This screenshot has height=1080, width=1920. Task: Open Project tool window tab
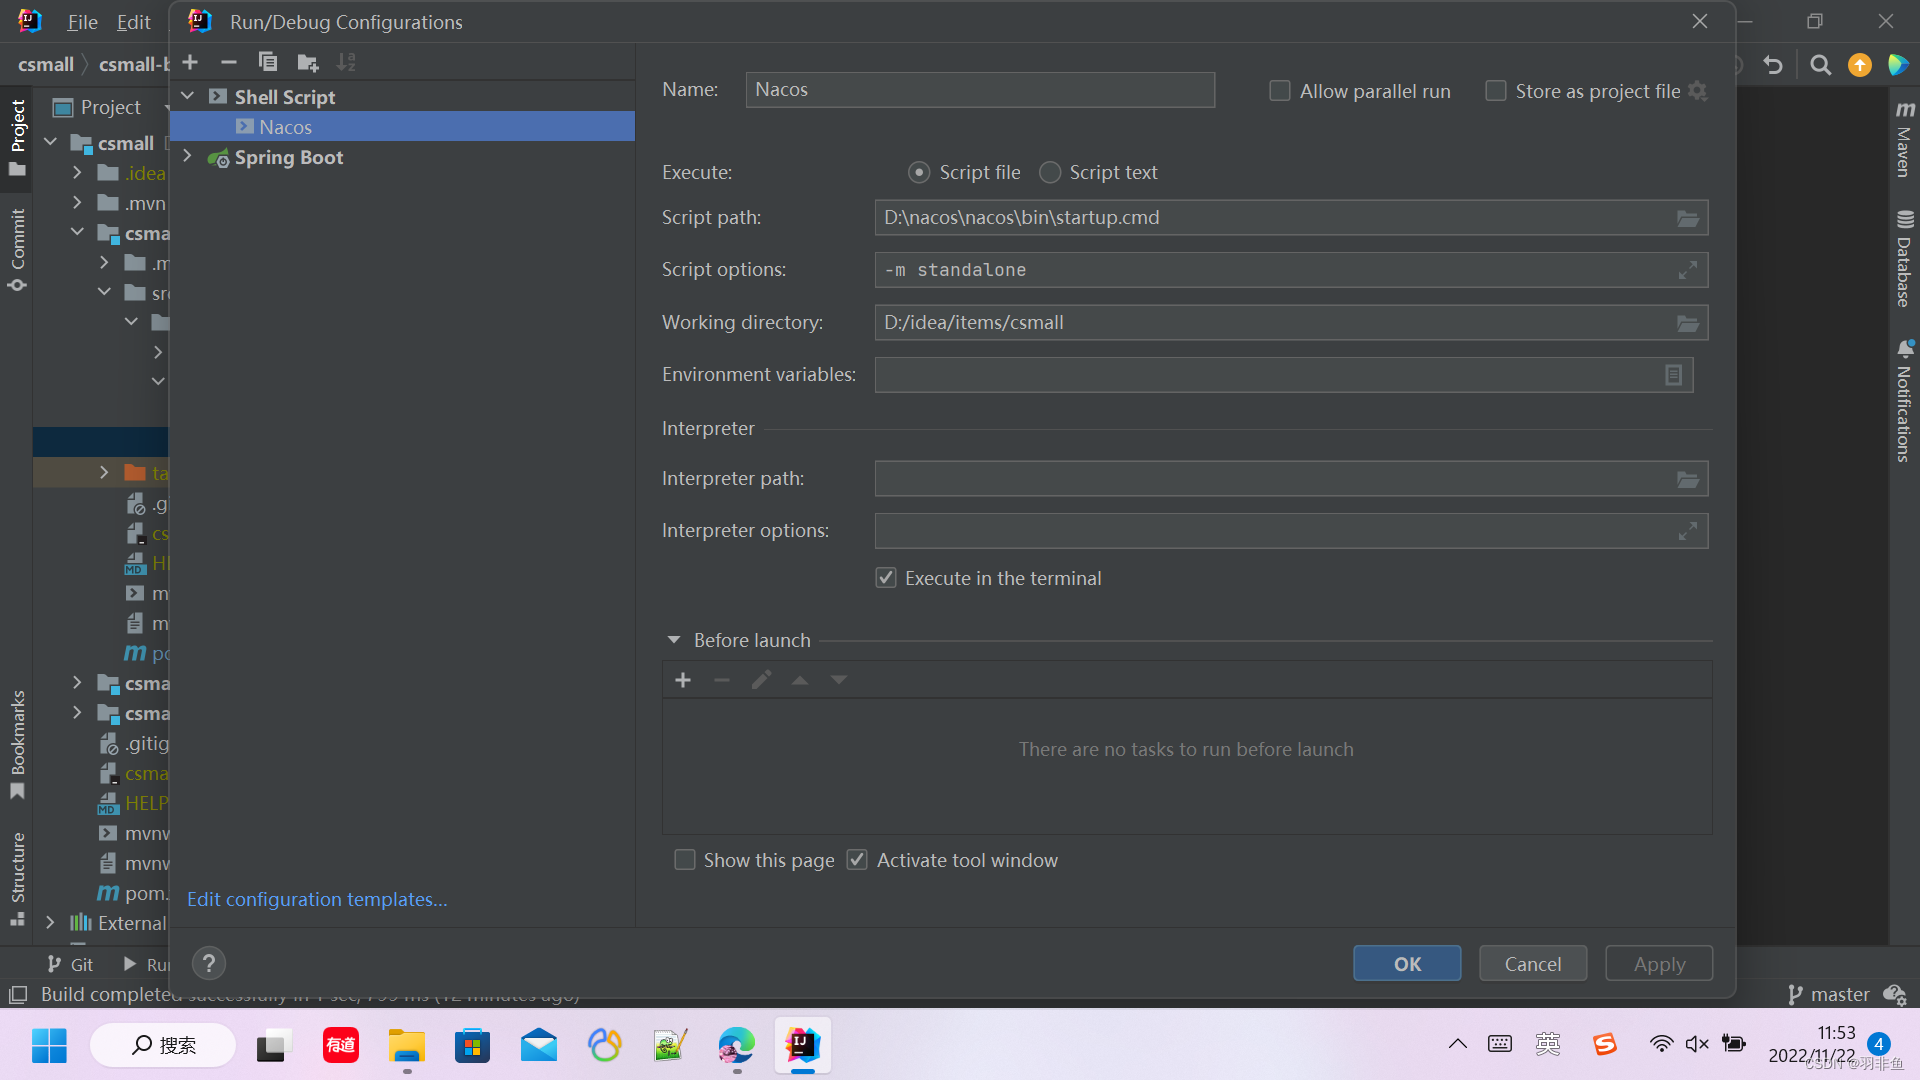coord(17,137)
